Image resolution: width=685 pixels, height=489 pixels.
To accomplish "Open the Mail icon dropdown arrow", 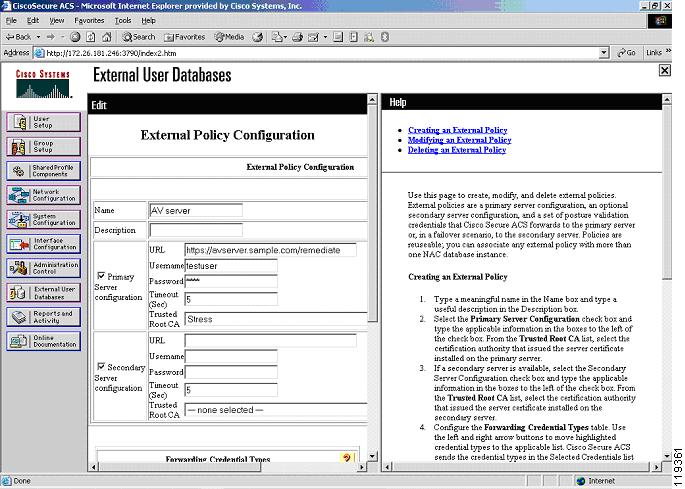I will (x=285, y=37).
